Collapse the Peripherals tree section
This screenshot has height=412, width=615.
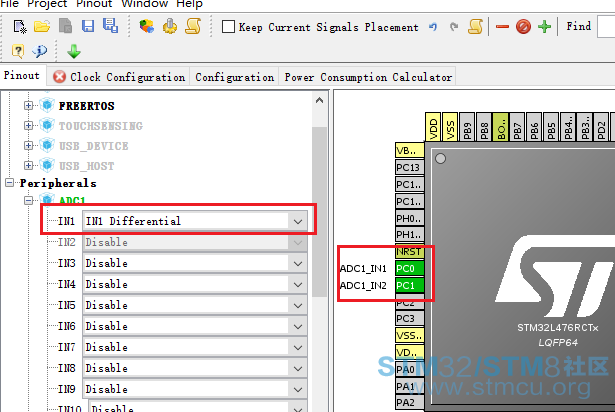(9, 182)
